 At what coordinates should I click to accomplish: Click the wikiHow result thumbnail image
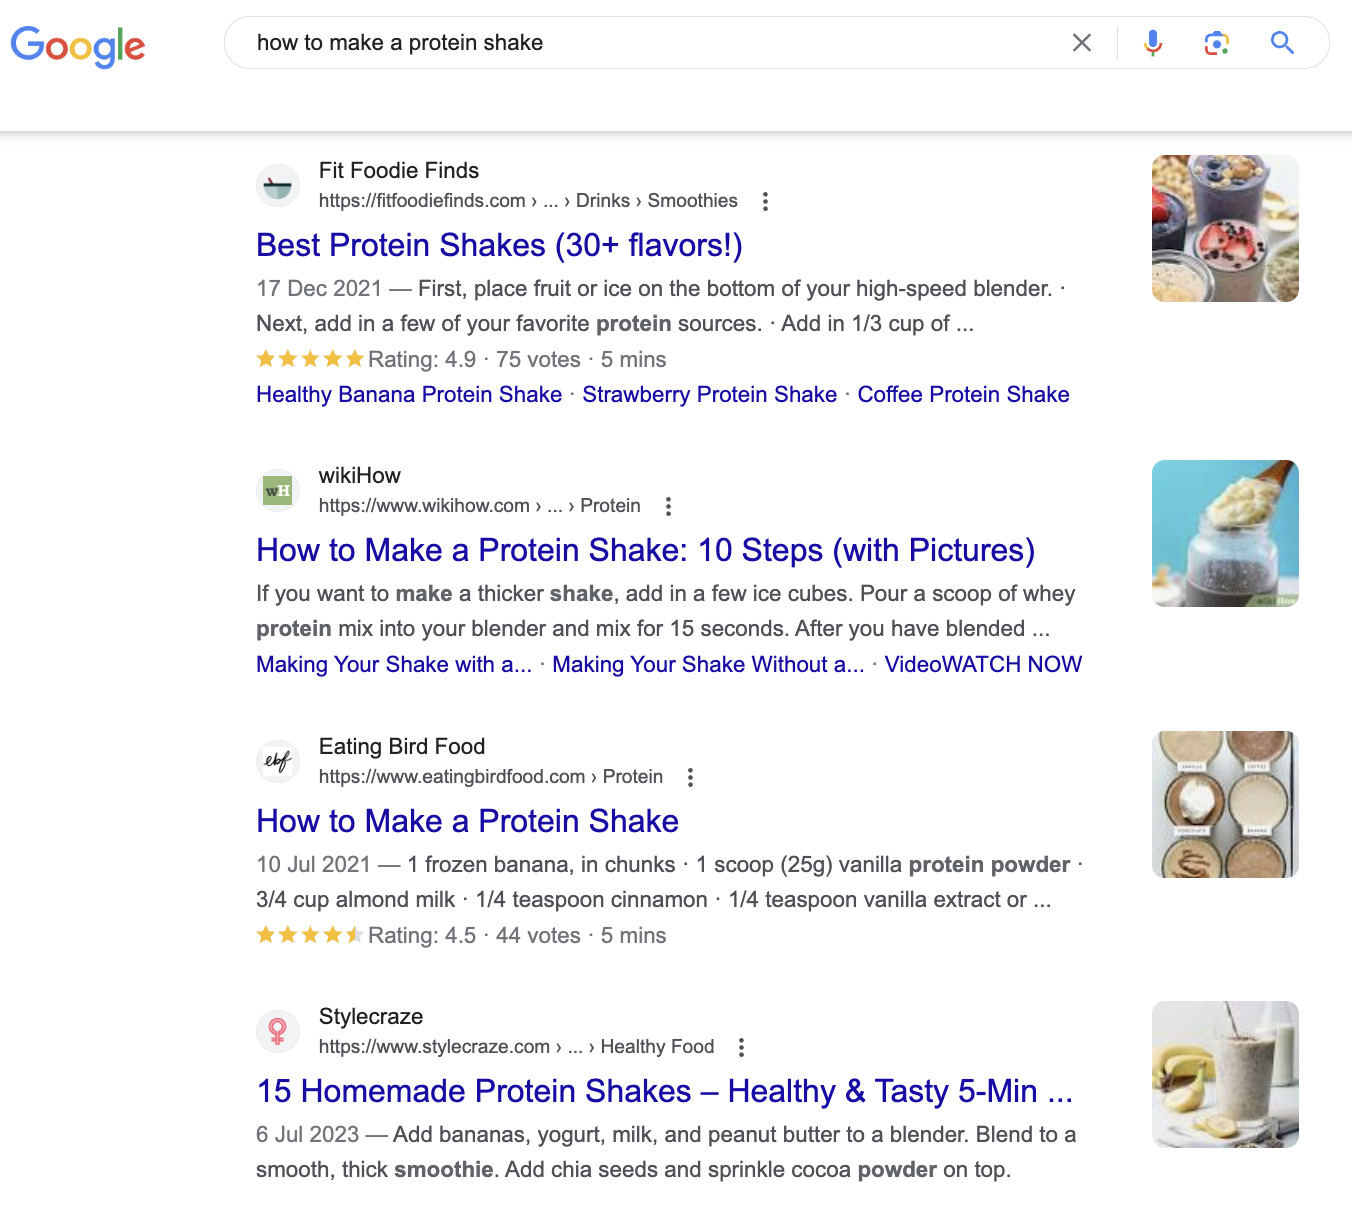[x=1224, y=532]
